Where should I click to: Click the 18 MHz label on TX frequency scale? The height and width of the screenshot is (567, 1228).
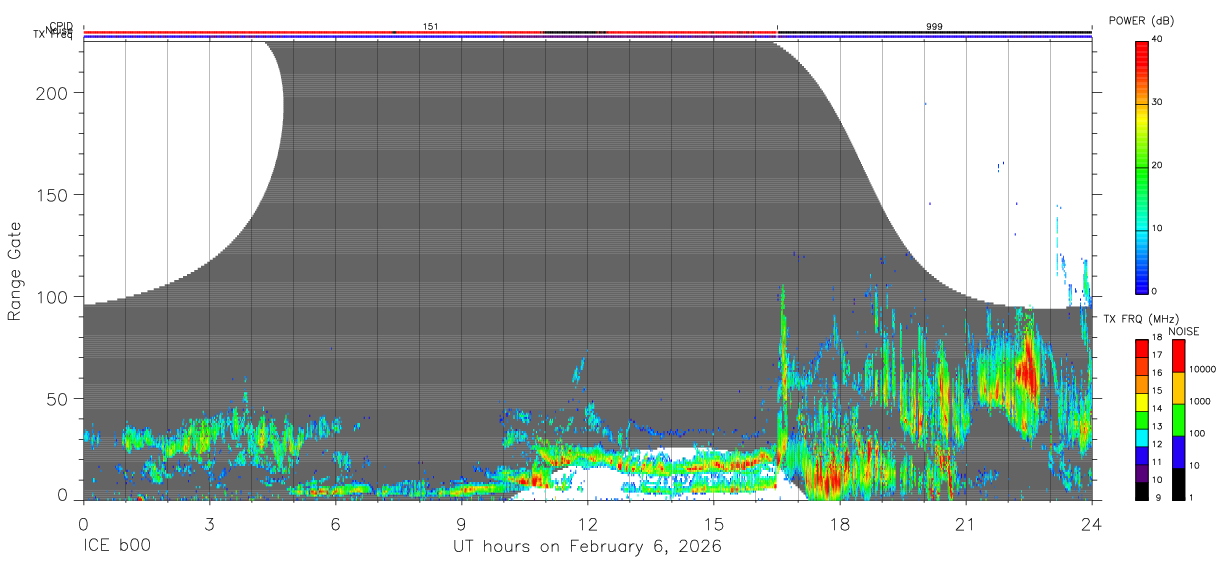[1156, 338]
